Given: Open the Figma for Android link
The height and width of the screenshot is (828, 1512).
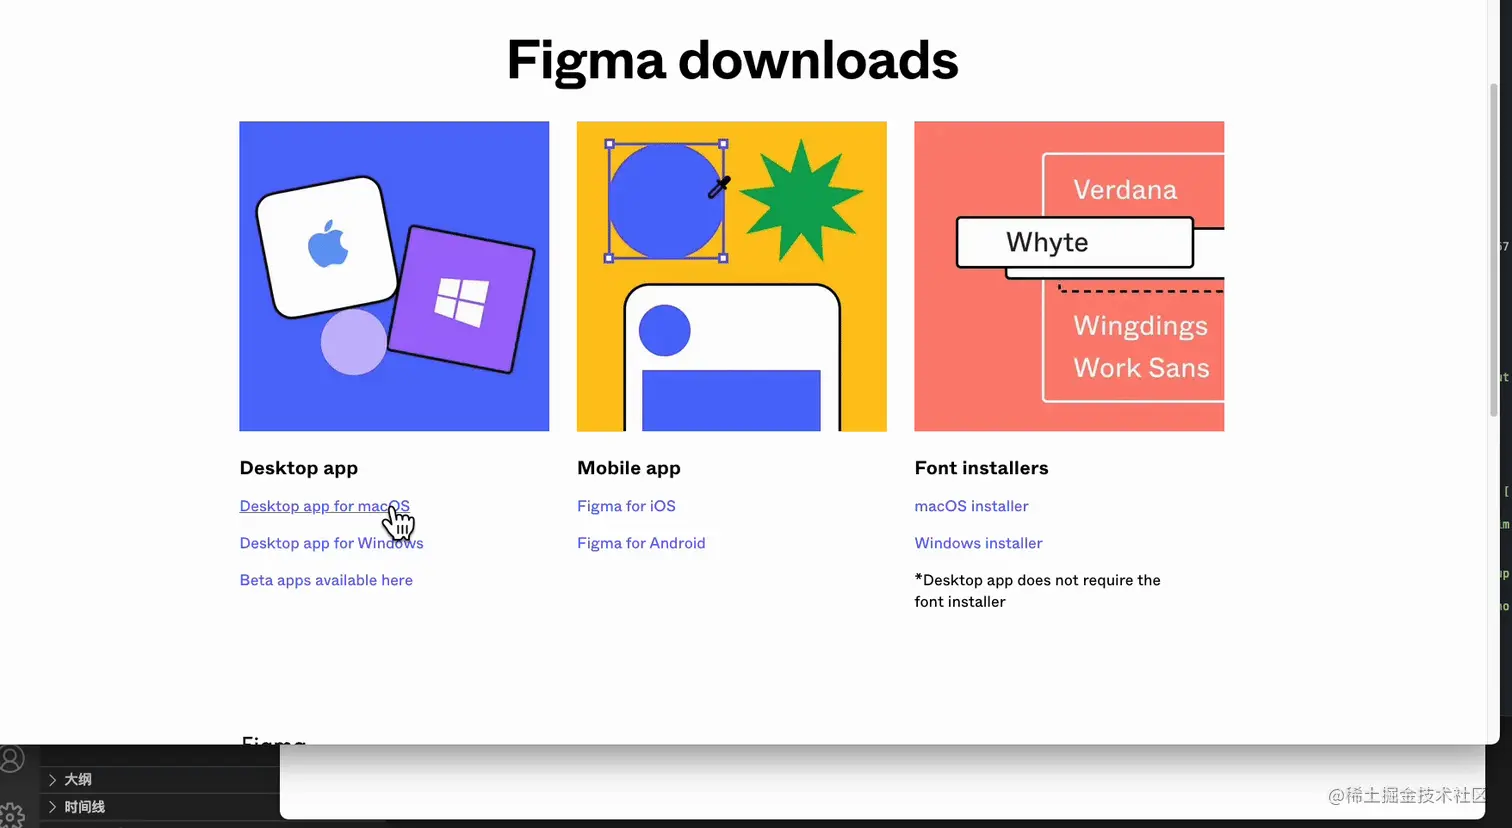Looking at the screenshot, I should 641,543.
